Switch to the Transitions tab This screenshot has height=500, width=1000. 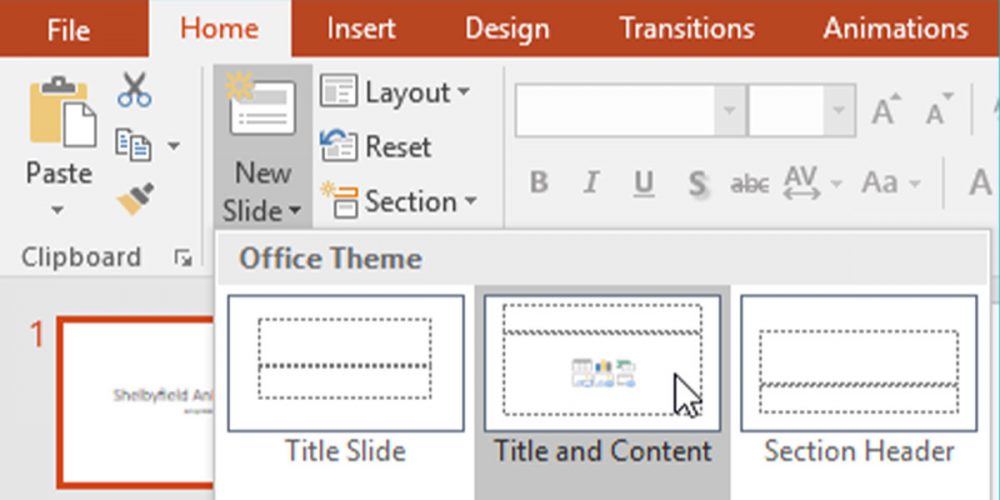685,28
